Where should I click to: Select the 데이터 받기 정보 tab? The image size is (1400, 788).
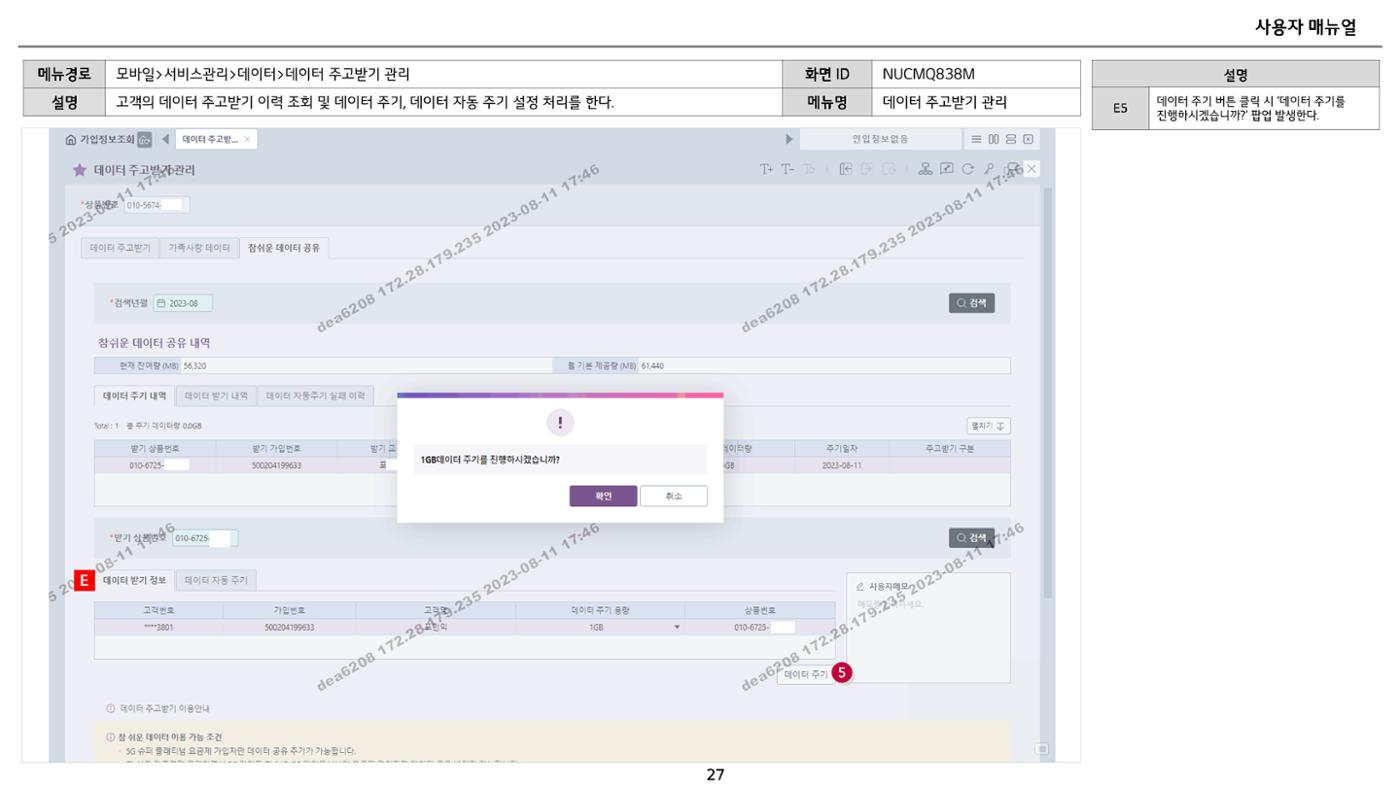[x=135, y=580]
